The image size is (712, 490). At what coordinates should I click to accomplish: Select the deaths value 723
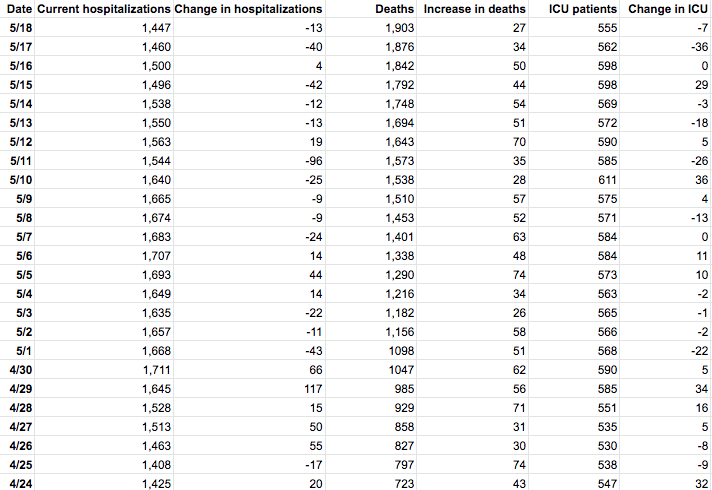[x=403, y=483]
